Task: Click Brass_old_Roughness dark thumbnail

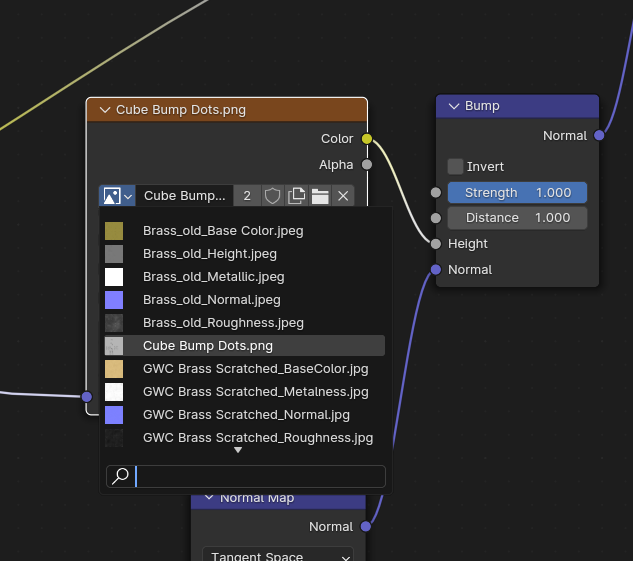Action: (x=114, y=323)
